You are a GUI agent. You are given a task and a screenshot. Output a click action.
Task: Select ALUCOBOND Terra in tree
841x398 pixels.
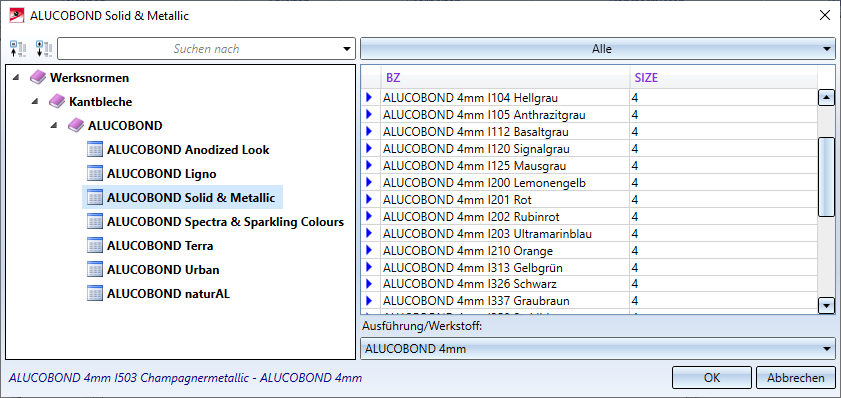(x=160, y=246)
